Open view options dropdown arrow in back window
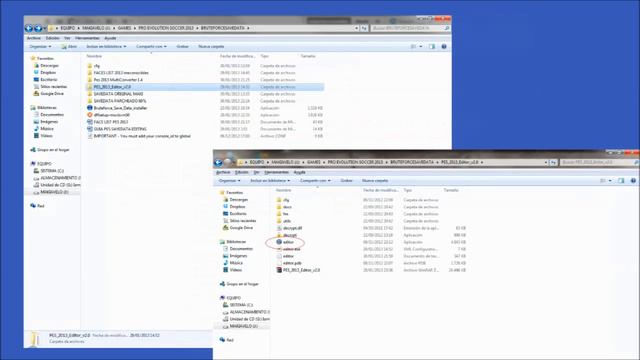Image resolution: width=640 pixels, height=360 pixels. pos(421,47)
